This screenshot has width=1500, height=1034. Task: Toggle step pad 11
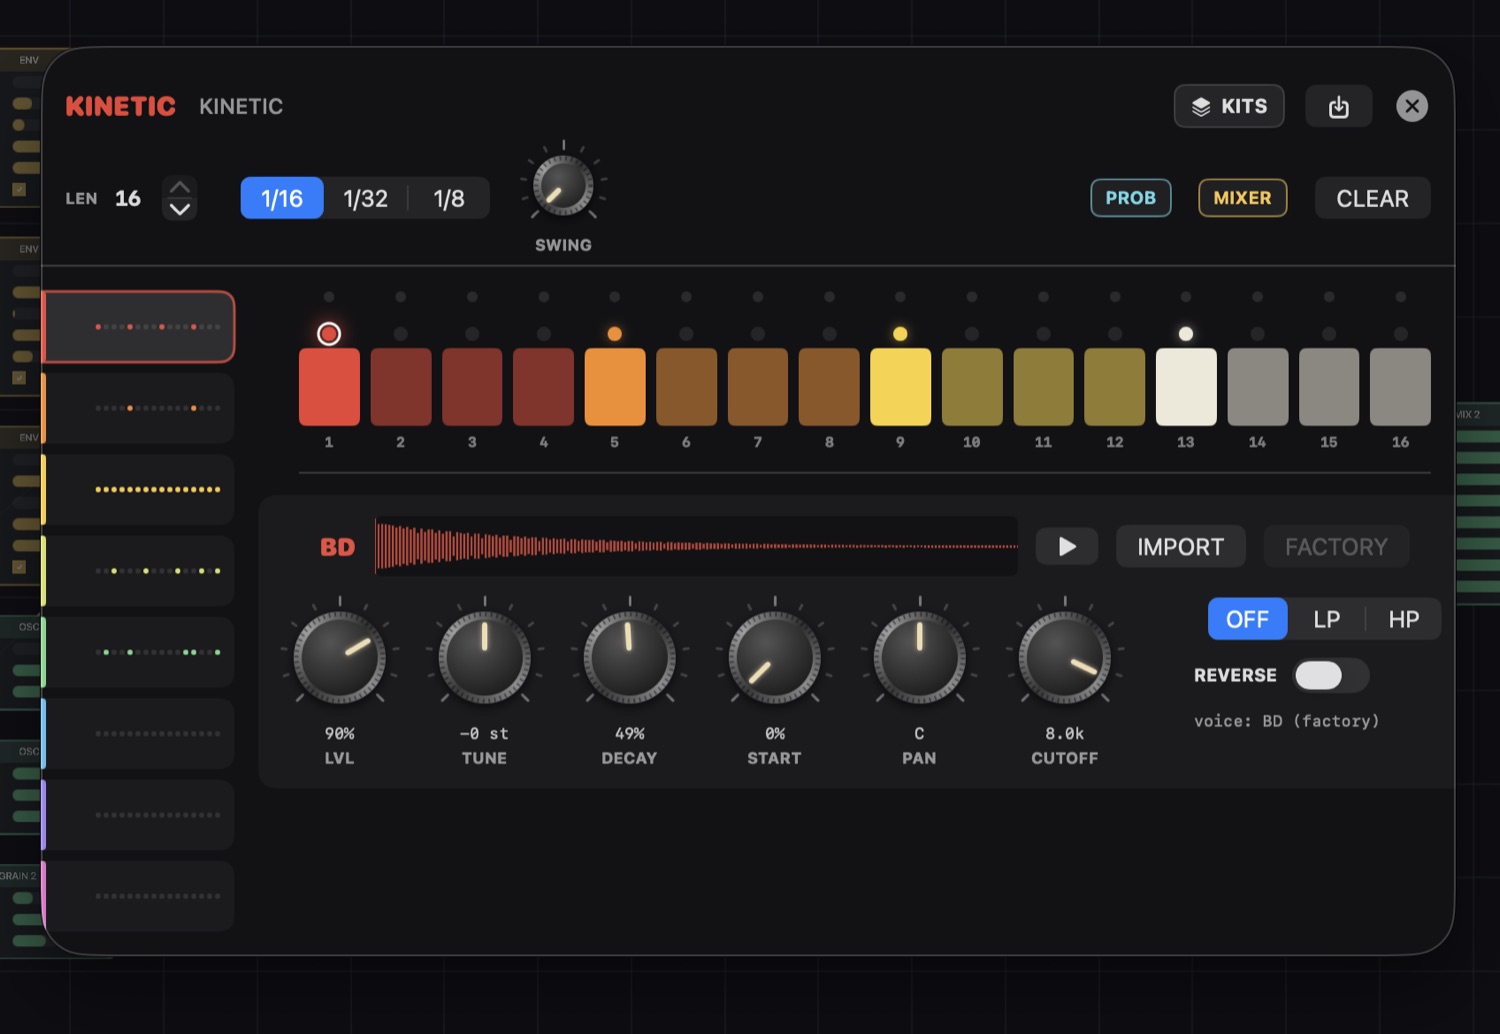(x=1043, y=387)
